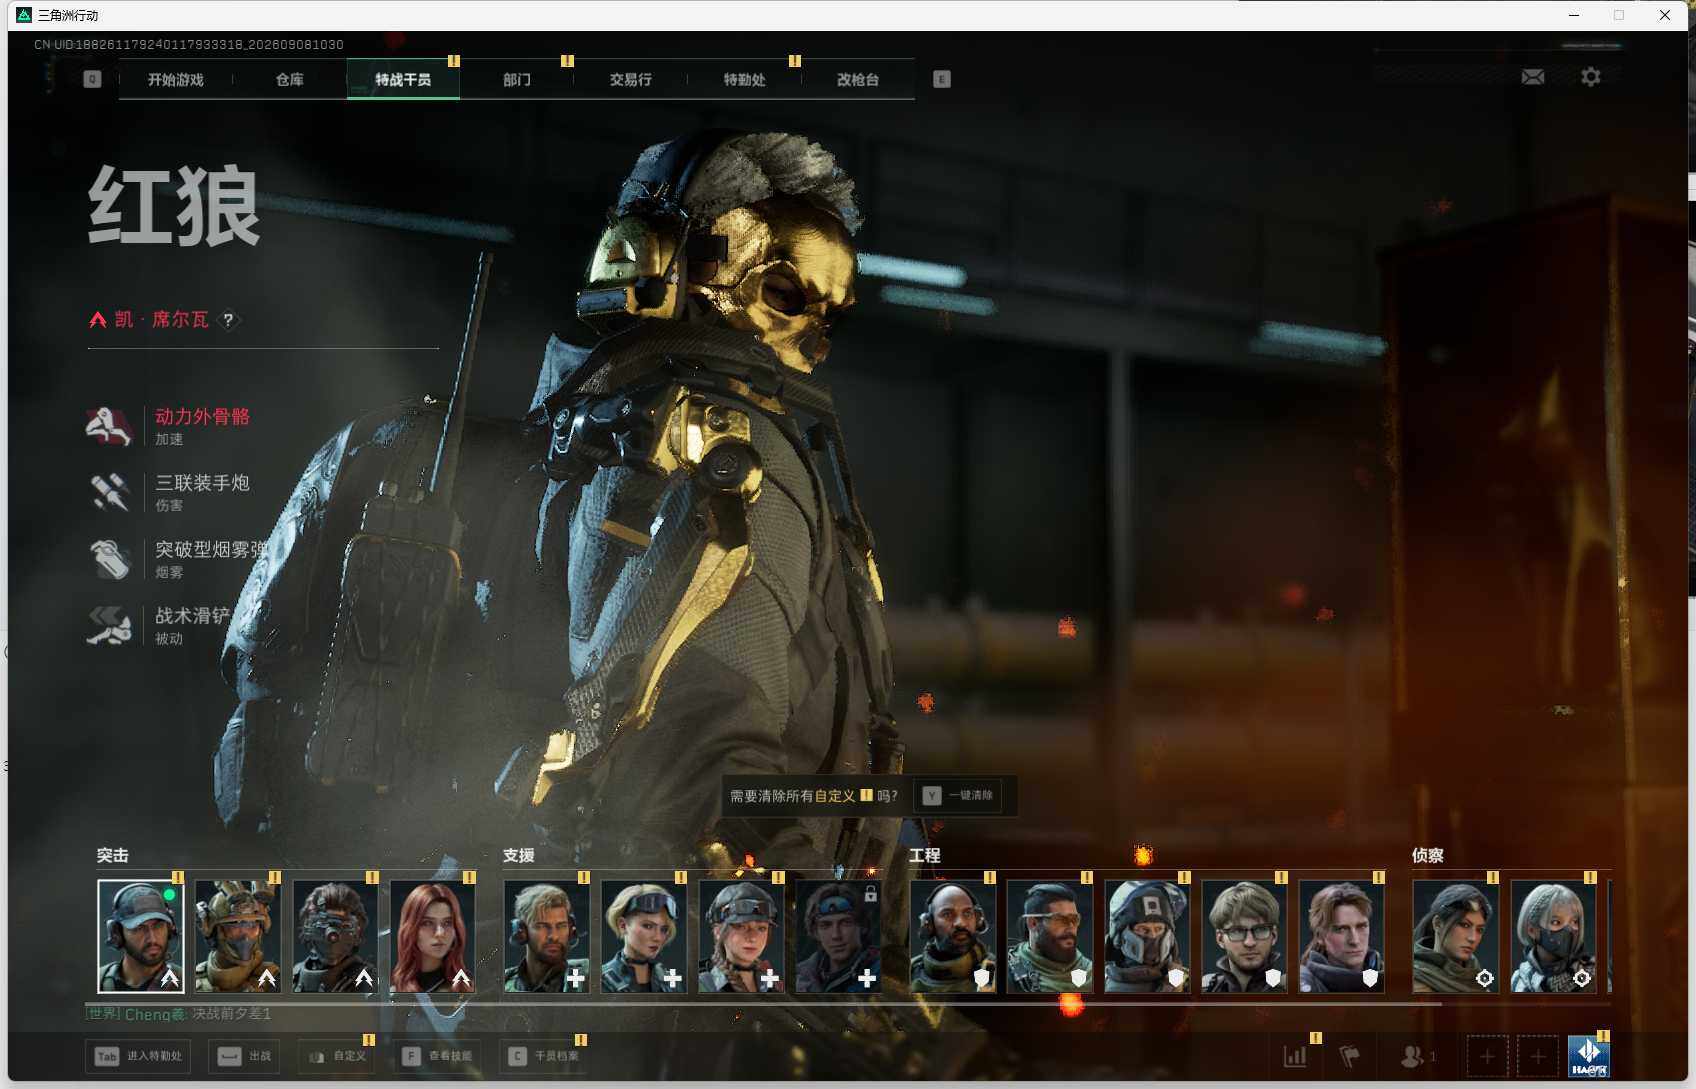This screenshot has width=1696, height=1089.
Task: Select the bearded blond 支援 operator
Action: coord(547,936)
